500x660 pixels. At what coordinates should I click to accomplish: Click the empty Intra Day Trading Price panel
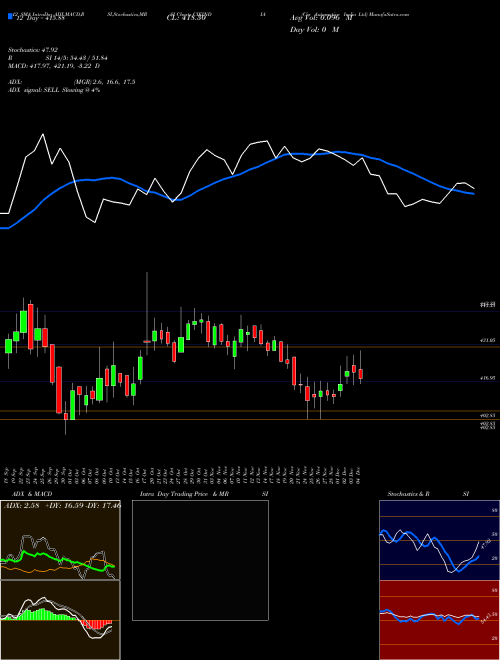point(200,560)
